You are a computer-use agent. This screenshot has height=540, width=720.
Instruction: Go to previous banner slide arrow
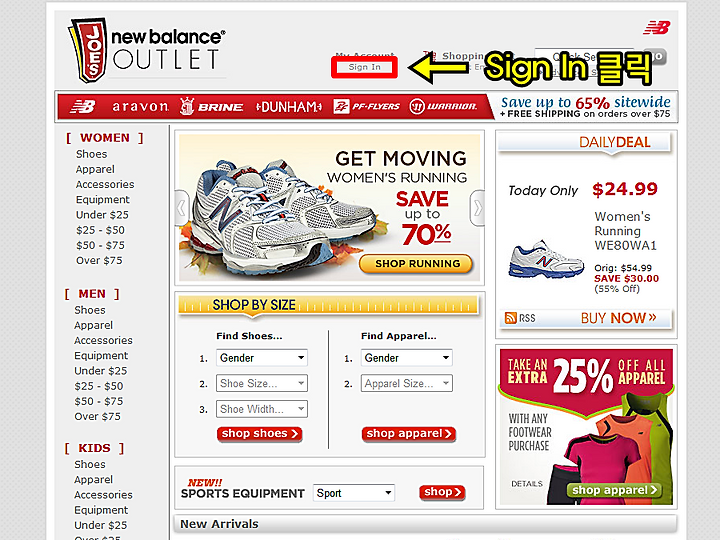[182, 208]
